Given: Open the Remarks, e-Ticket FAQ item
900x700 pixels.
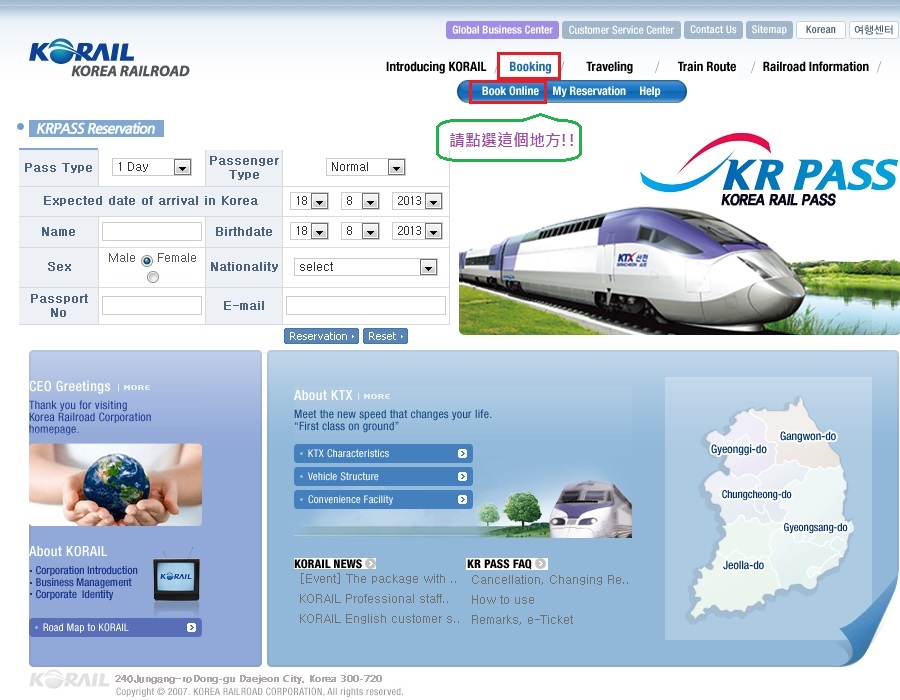Looking at the screenshot, I should coord(522,620).
